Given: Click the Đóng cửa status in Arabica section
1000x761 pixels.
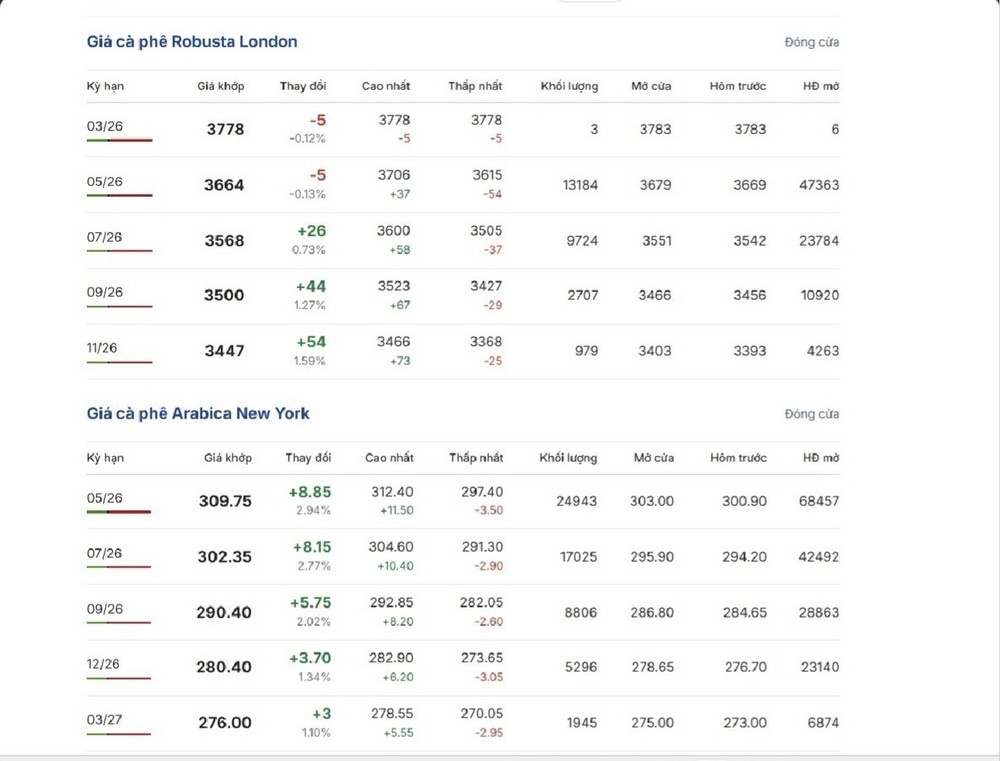Looking at the screenshot, I should click(x=811, y=415).
